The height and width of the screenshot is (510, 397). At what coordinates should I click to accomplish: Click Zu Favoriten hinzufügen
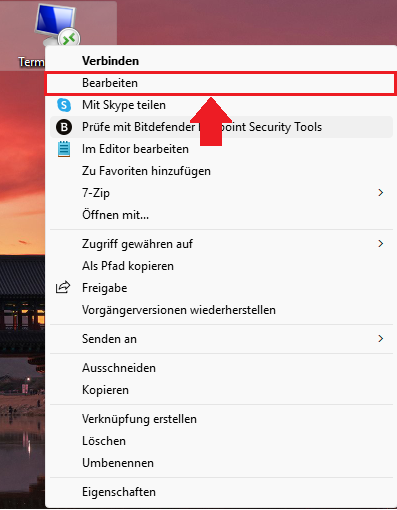coord(146,171)
